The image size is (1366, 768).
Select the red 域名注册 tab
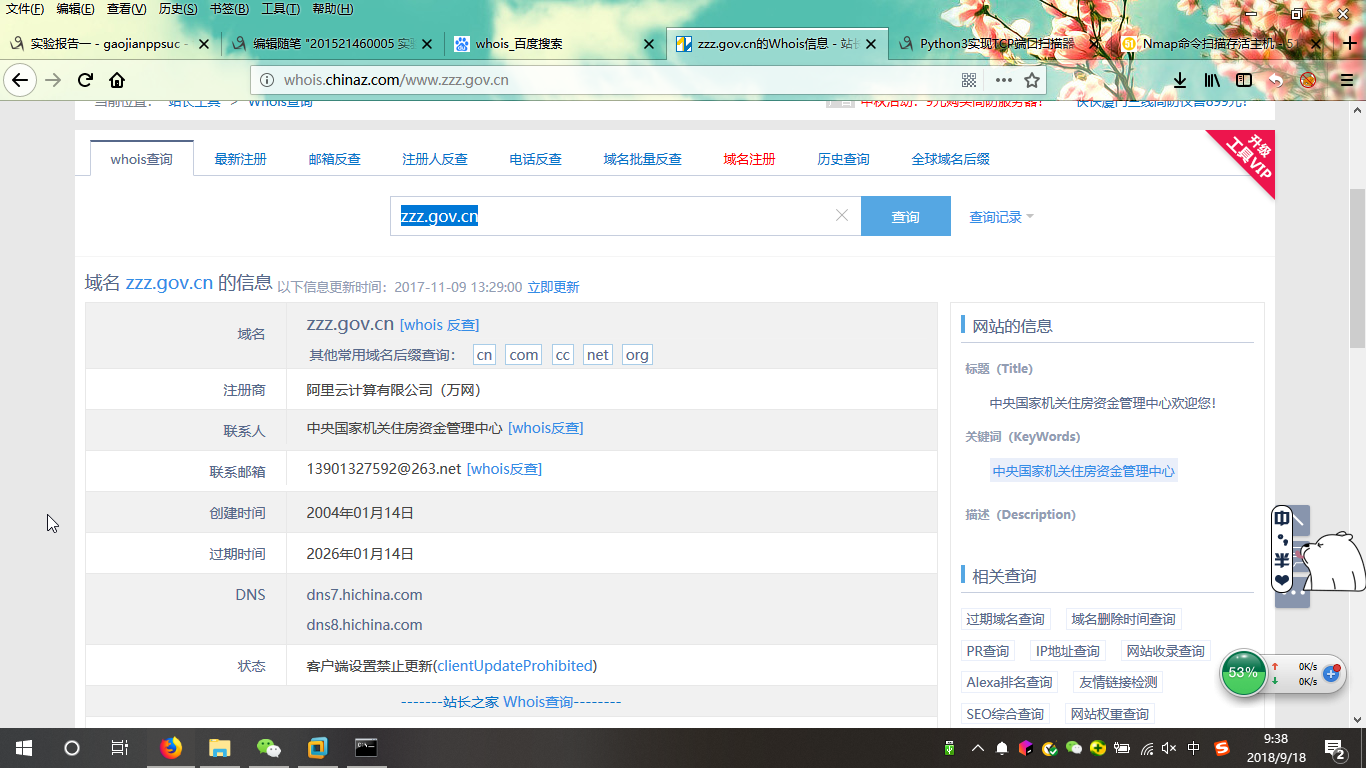click(x=749, y=159)
